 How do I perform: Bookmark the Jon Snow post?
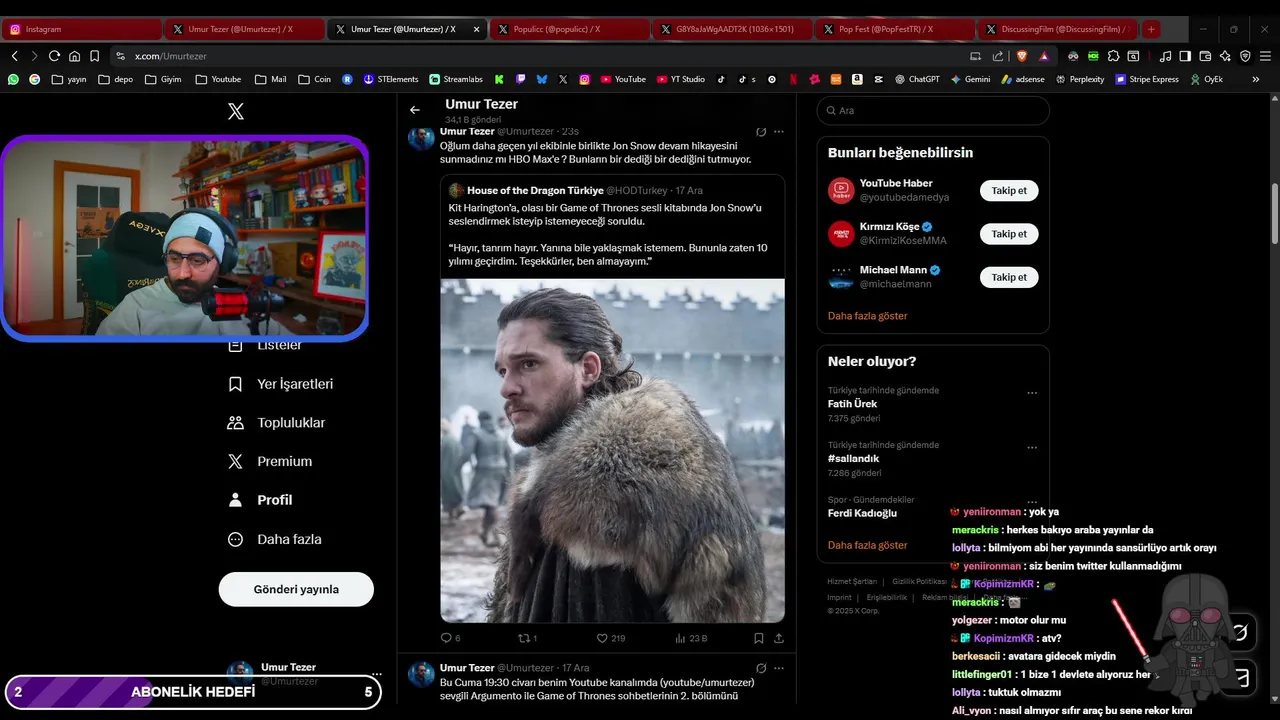759,638
